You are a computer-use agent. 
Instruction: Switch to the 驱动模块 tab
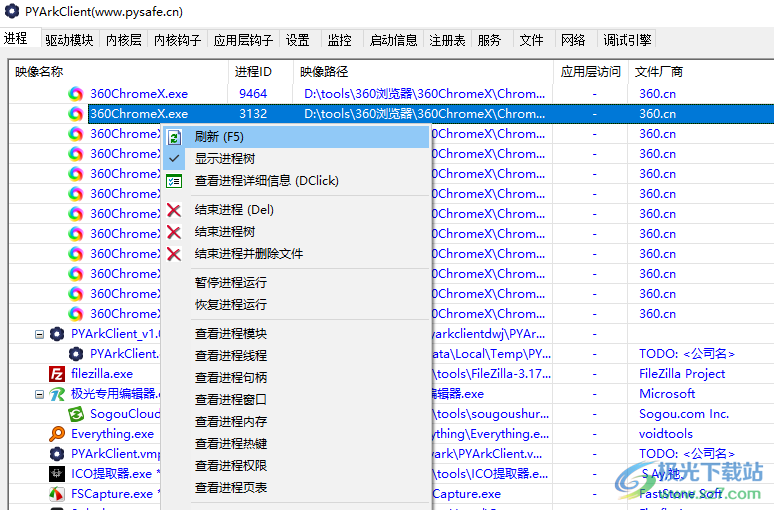pyautogui.click(x=69, y=40)
